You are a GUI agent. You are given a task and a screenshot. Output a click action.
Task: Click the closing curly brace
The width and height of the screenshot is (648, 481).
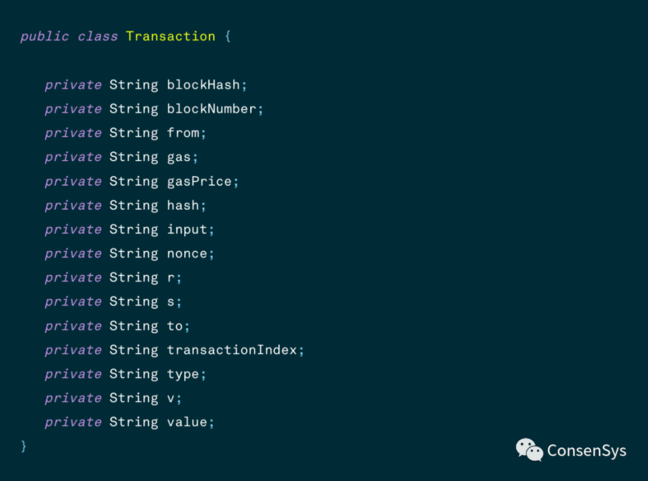click(24, 446)
